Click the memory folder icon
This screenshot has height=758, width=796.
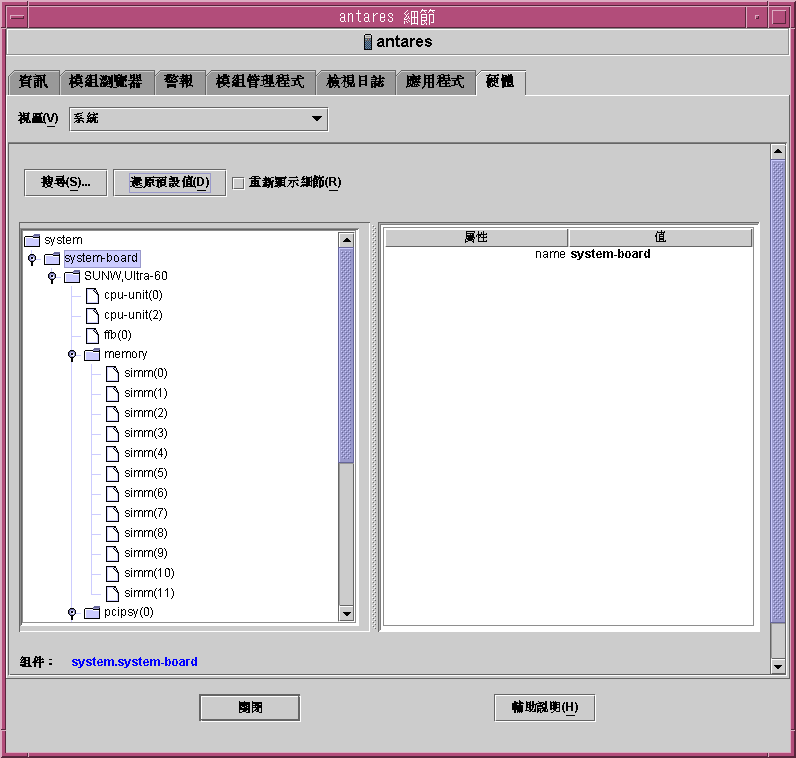tap(92, 354)
